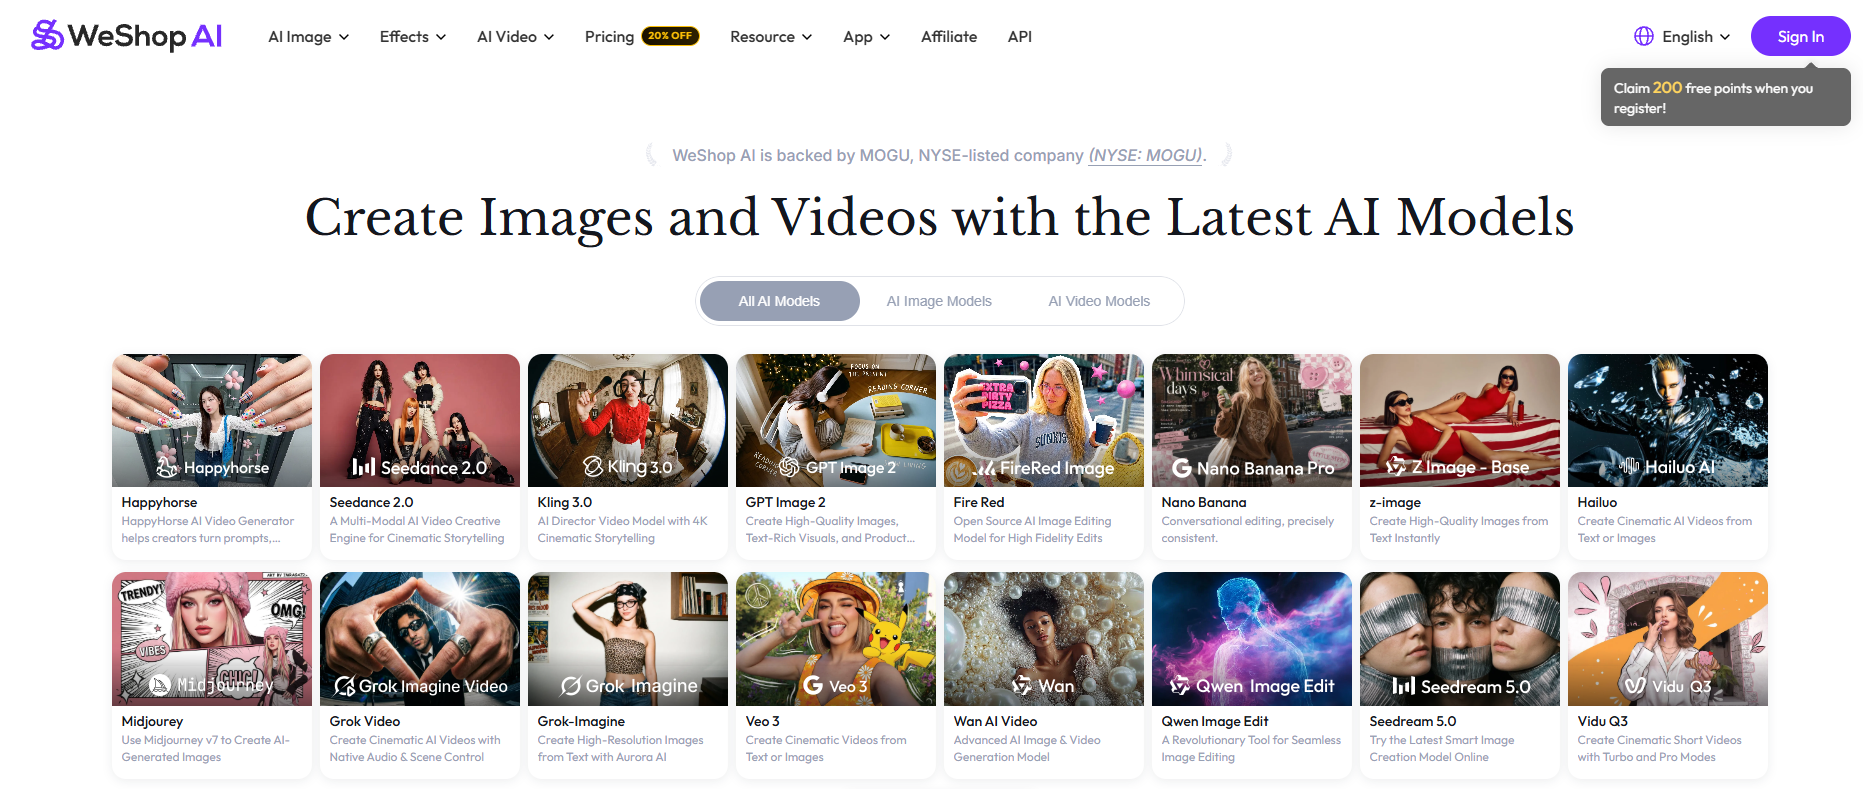The image size is (1863, 789).
Task: Click the globe language icon
Action: tap(1644, 36)
